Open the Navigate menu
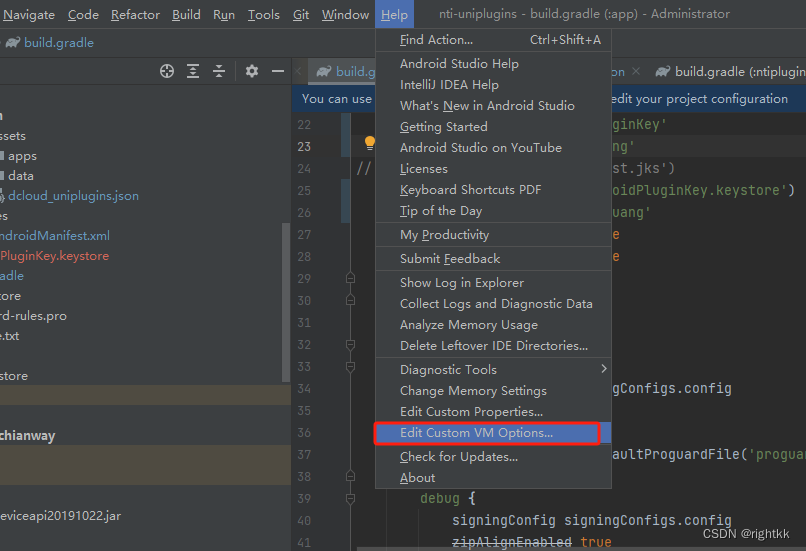The height and width of the screenshot is (551, 806). pos(29,15)
